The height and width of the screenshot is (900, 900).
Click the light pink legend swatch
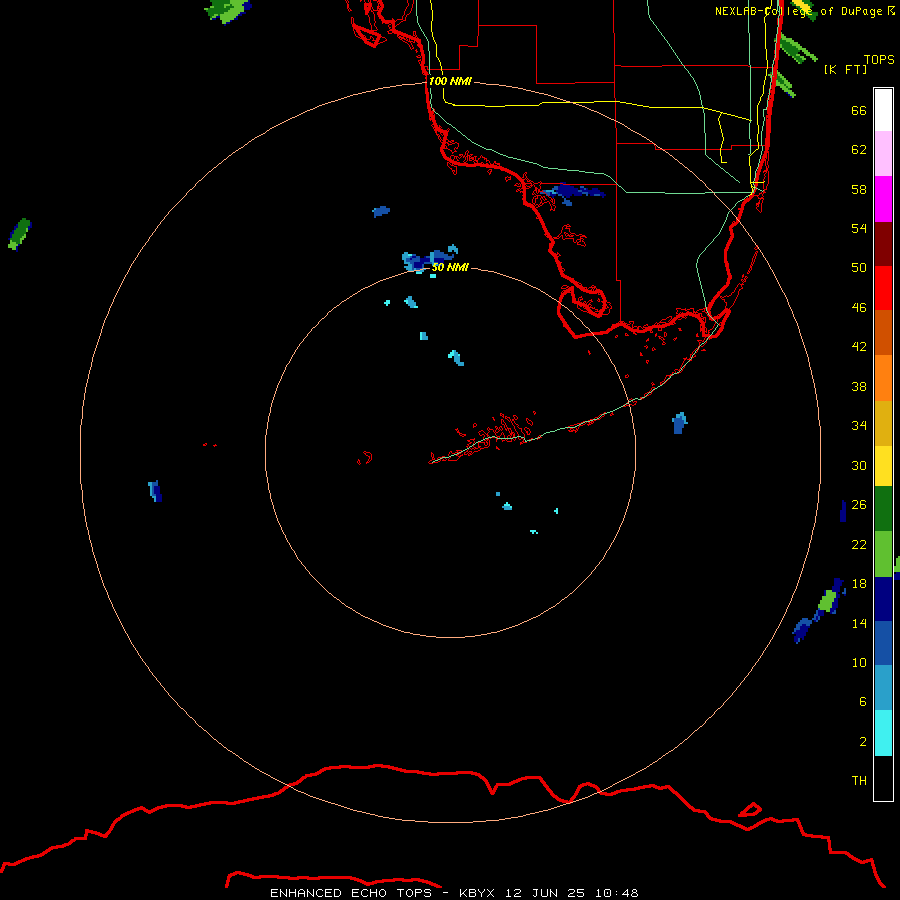point(883,153)
